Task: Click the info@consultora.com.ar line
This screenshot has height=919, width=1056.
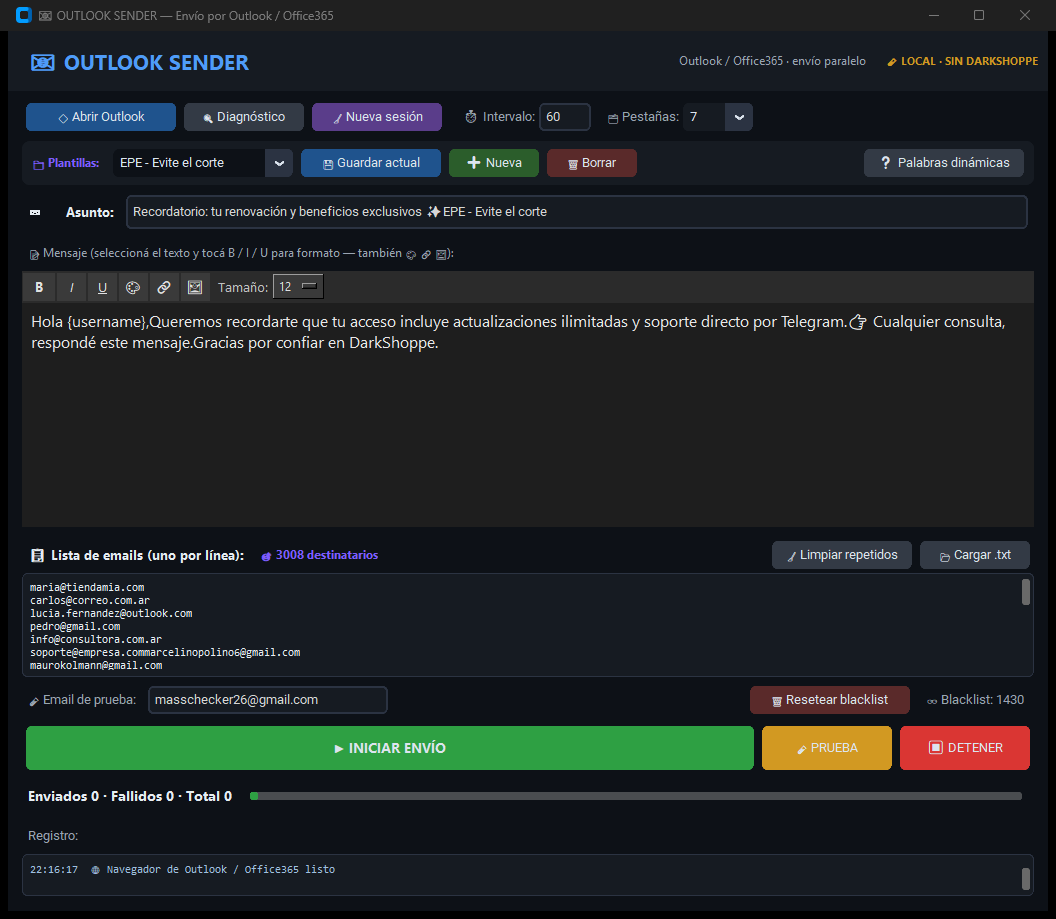Action: [x=96, y=640]
